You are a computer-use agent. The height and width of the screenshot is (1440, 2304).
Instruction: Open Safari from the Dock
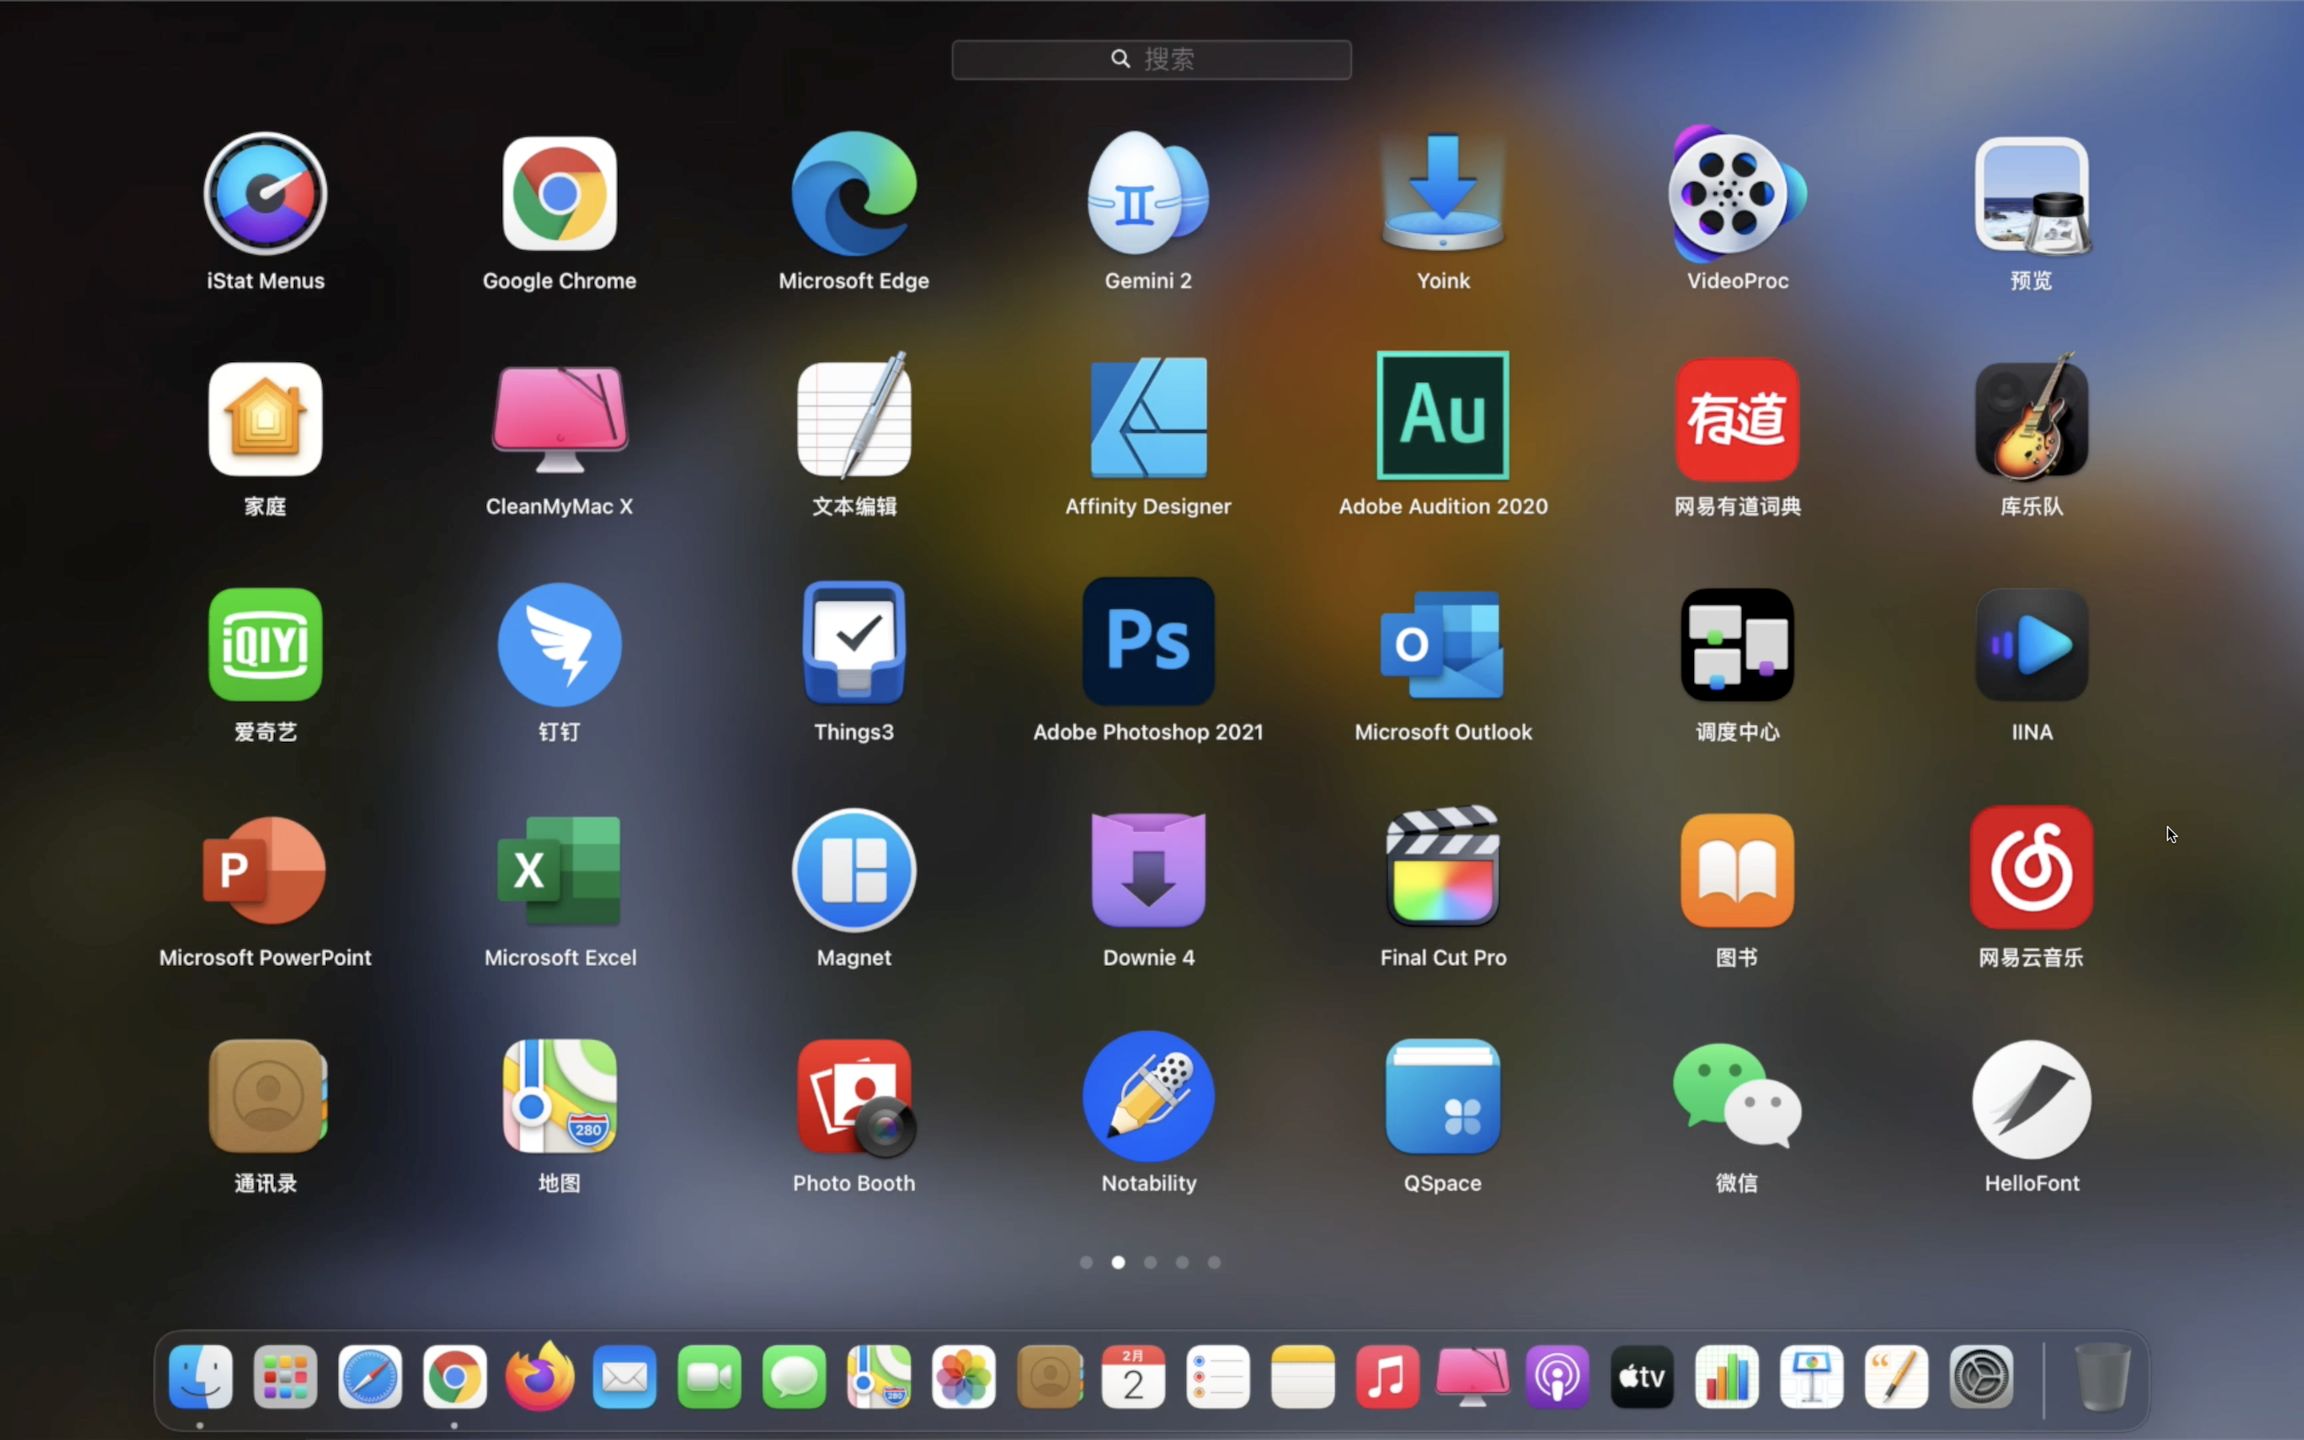pyautogui.click(x=370, y=1377)
